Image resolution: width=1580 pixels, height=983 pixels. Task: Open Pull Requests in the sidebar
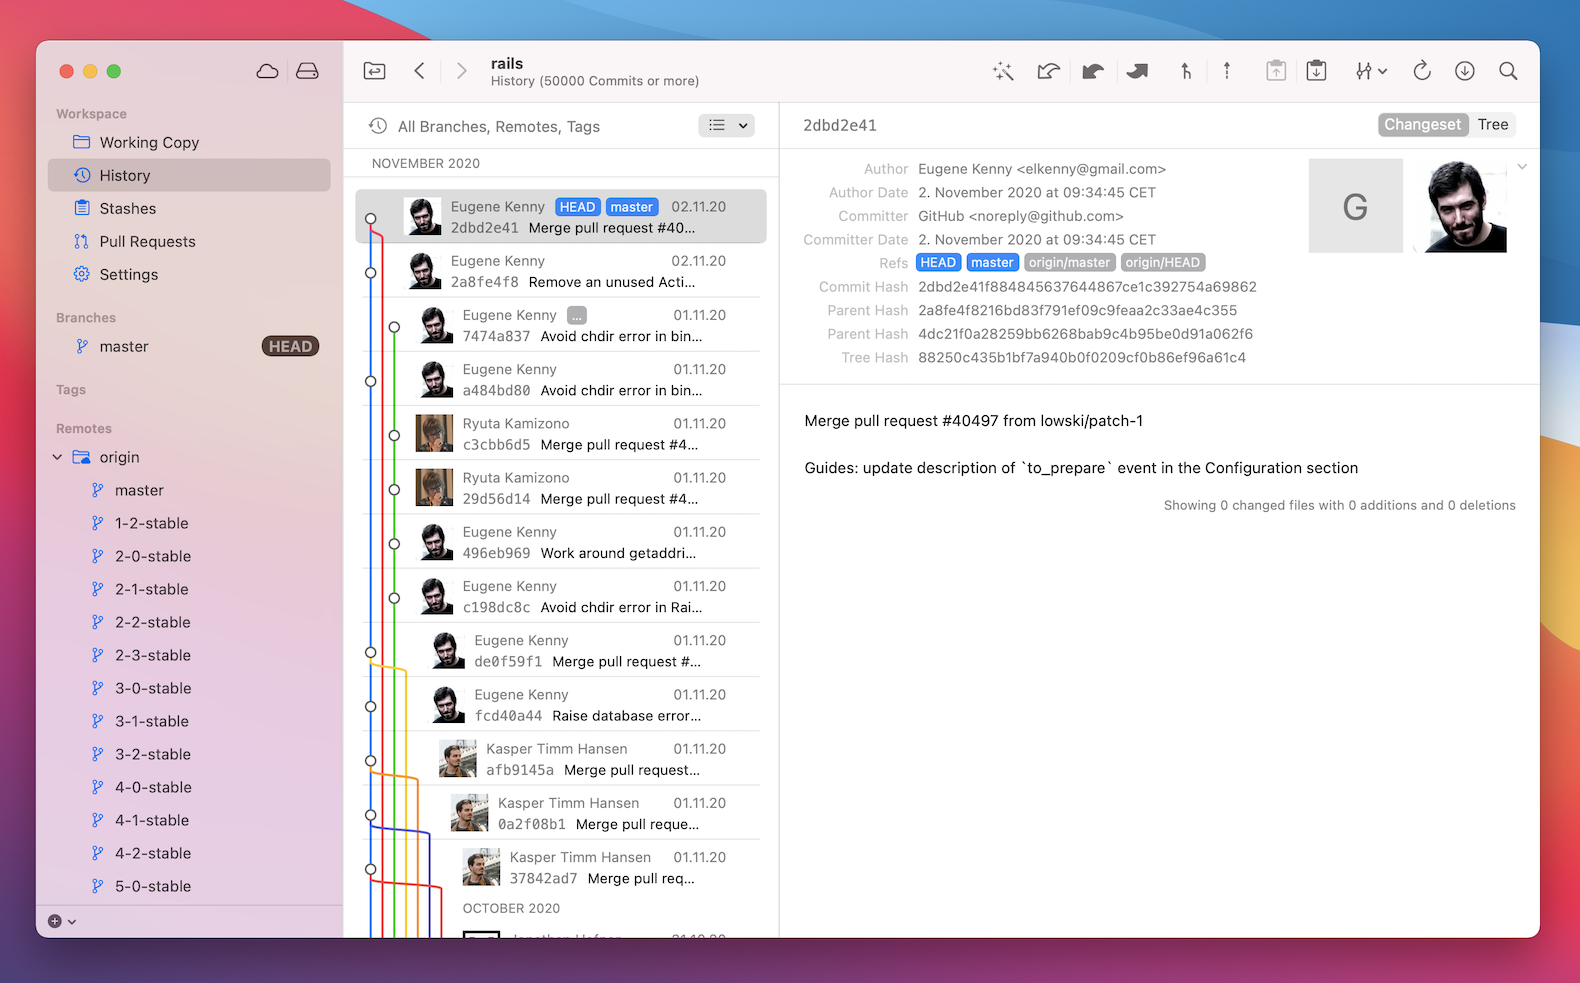[147, 241]
